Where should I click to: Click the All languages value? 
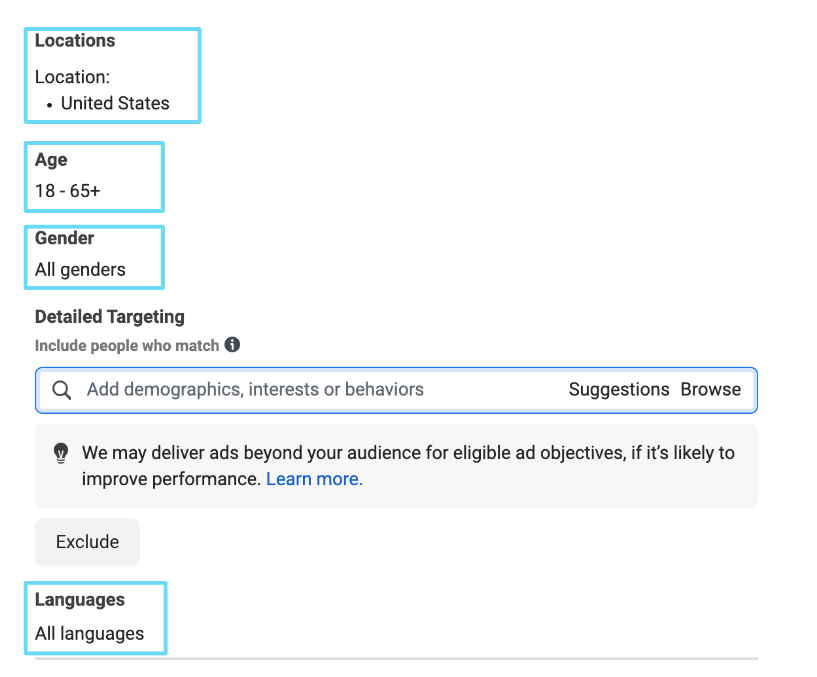89,633
